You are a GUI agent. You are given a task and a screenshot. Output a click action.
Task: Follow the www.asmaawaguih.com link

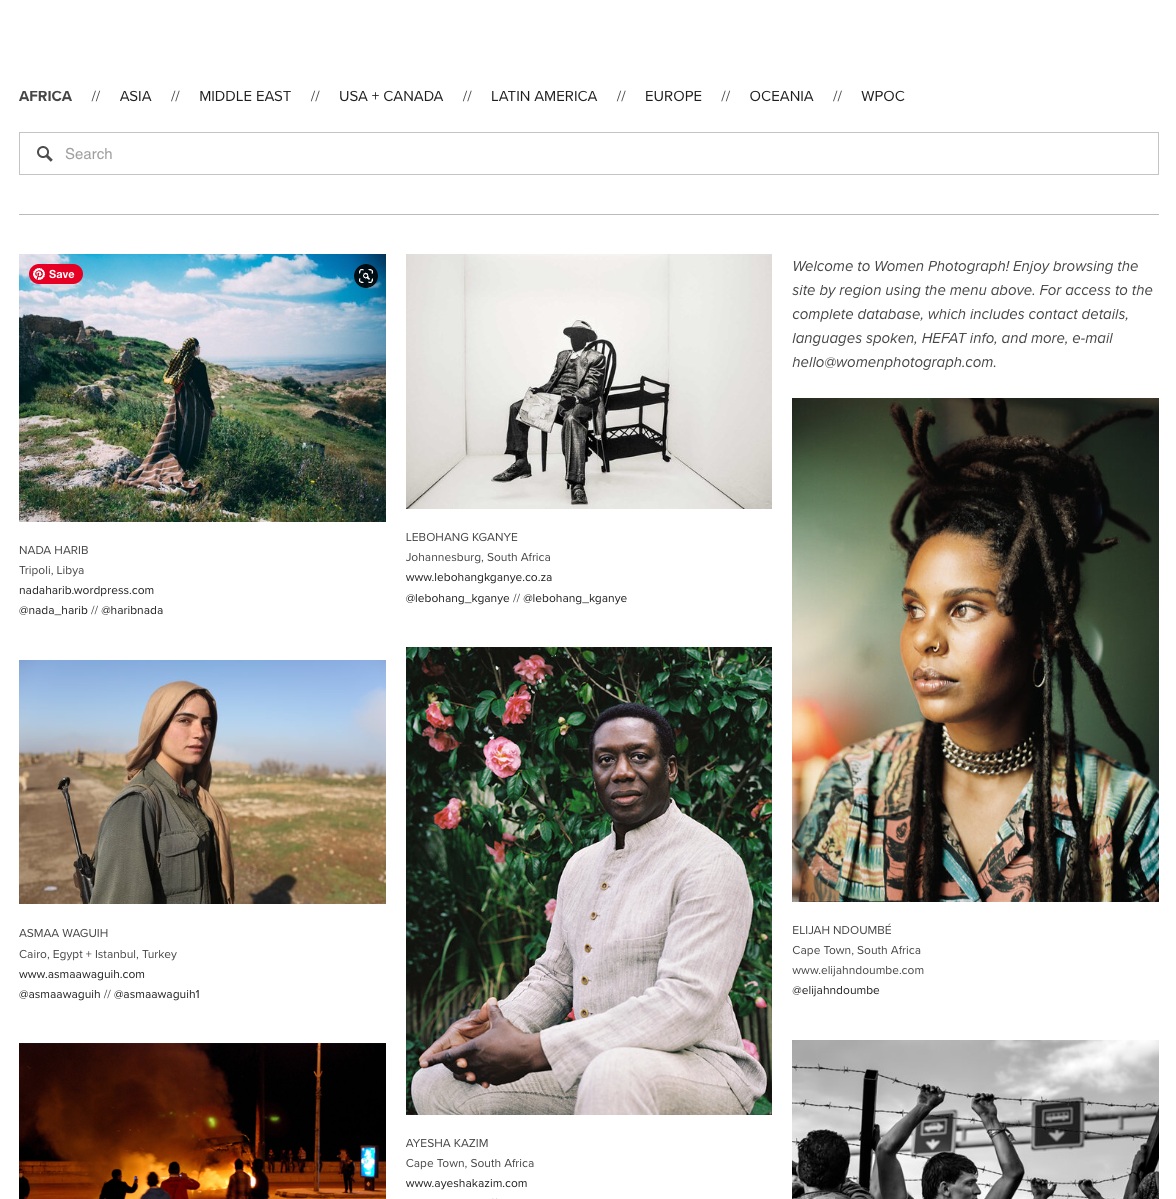pos(82,974)
